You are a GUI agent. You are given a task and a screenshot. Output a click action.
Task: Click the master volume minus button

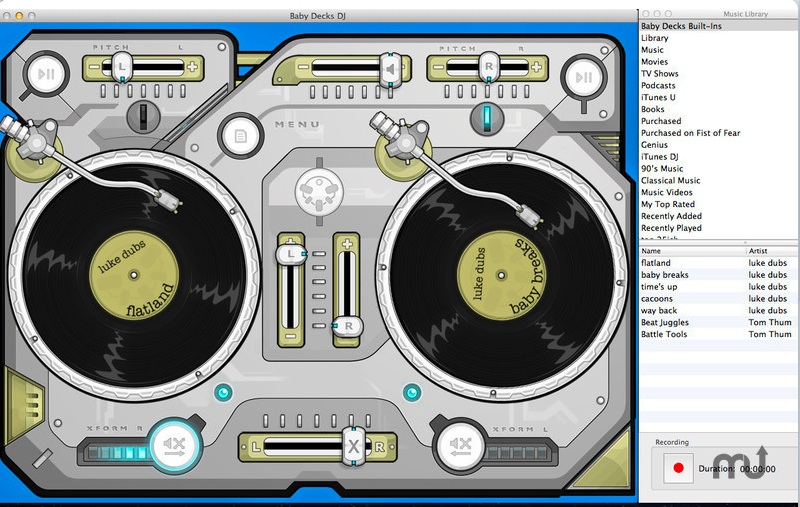[x=303, y=67]
